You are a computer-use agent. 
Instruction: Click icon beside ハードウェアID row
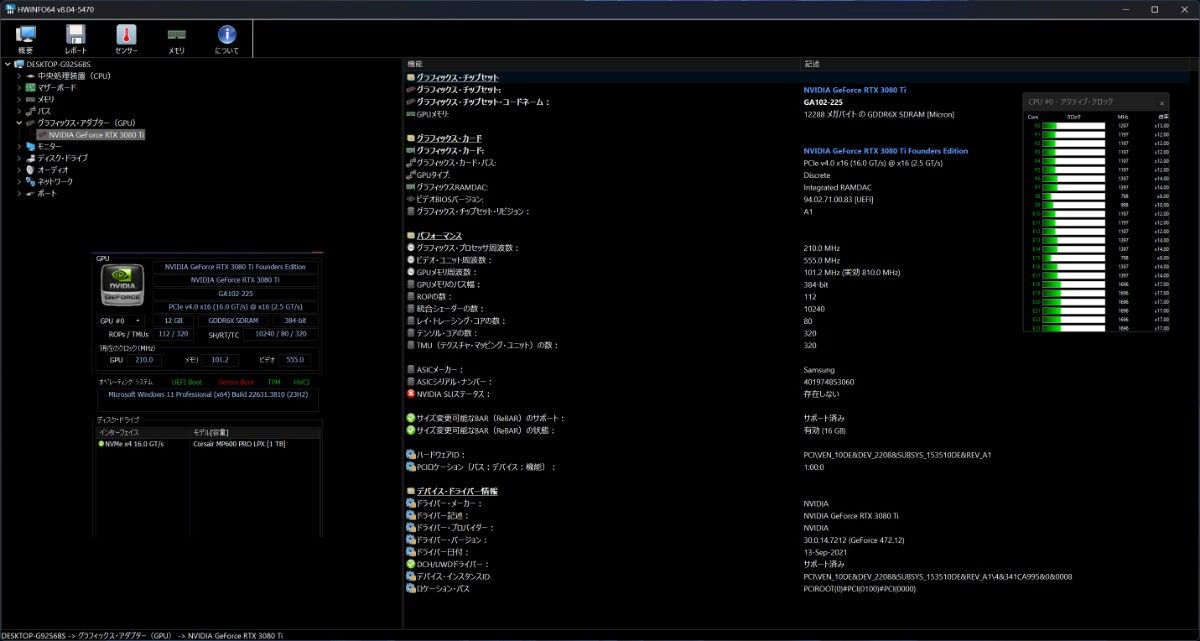click(x=411, y=454)
